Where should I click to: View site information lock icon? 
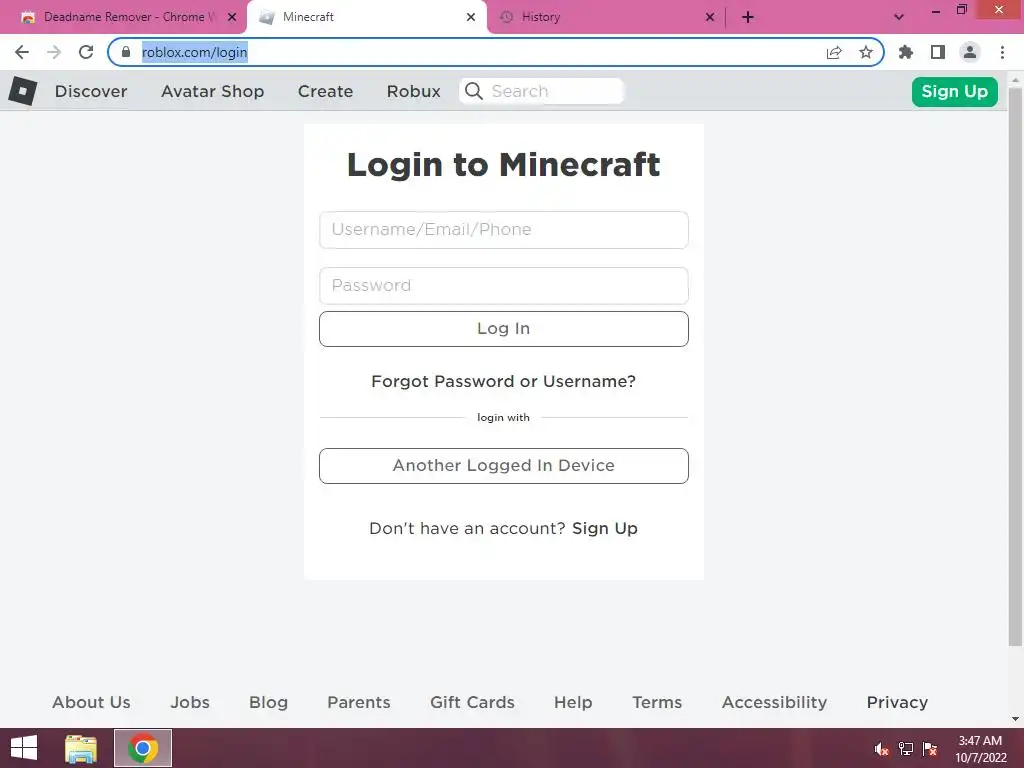[x=126, y=52]
